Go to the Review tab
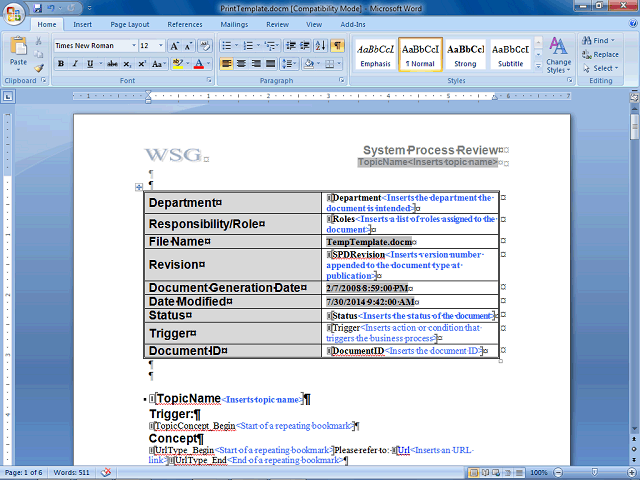 click(x=278, y=24)
